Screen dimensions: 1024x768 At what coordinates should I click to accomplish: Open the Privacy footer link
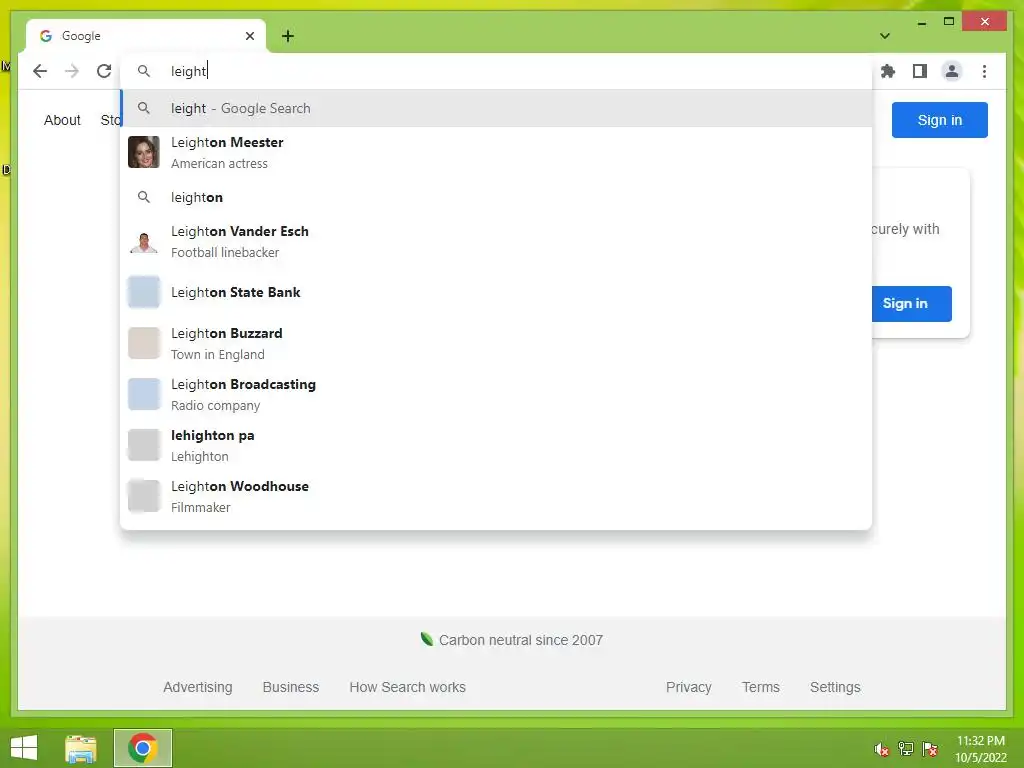click(688, 687)
